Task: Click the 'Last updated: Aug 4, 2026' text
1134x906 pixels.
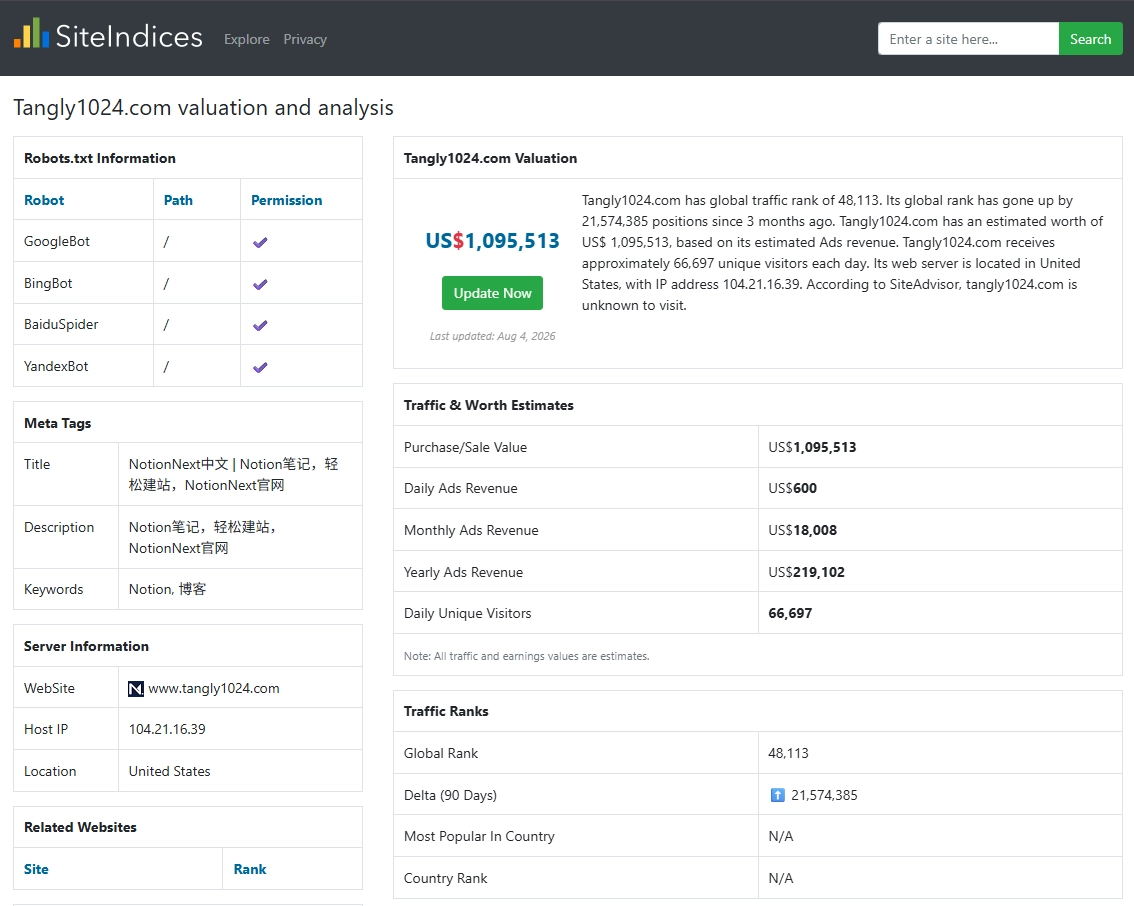Action: point(493,336)
